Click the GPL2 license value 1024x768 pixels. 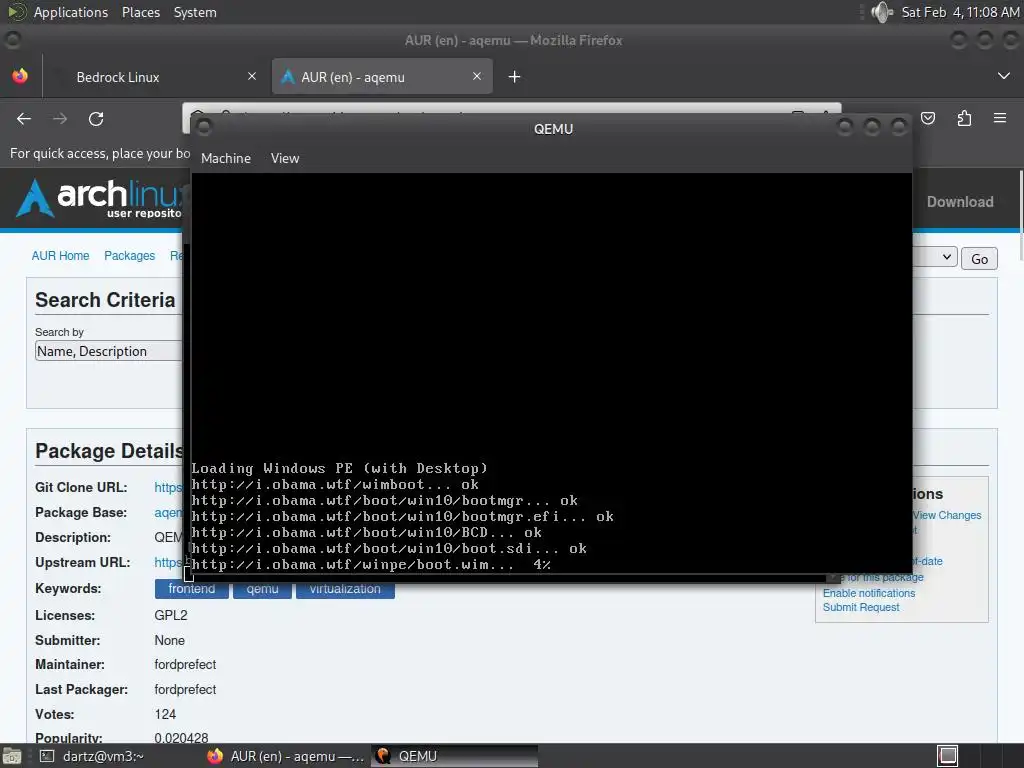170,615
